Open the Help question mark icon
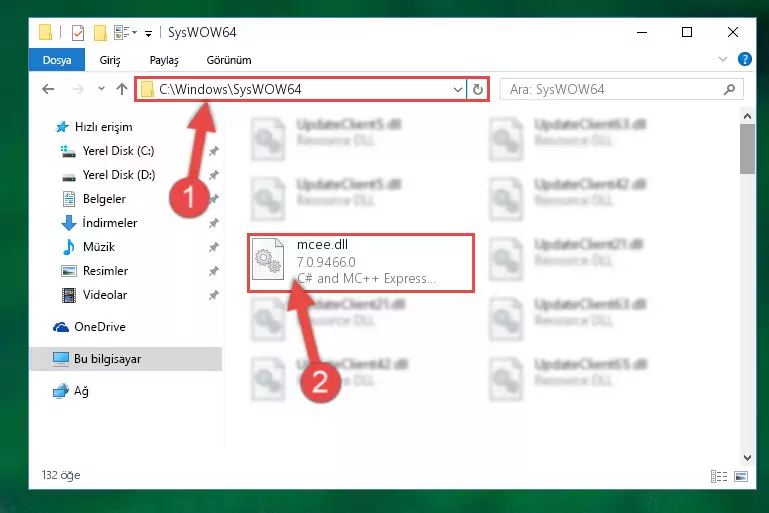The image size is (769, 513). 744,59
